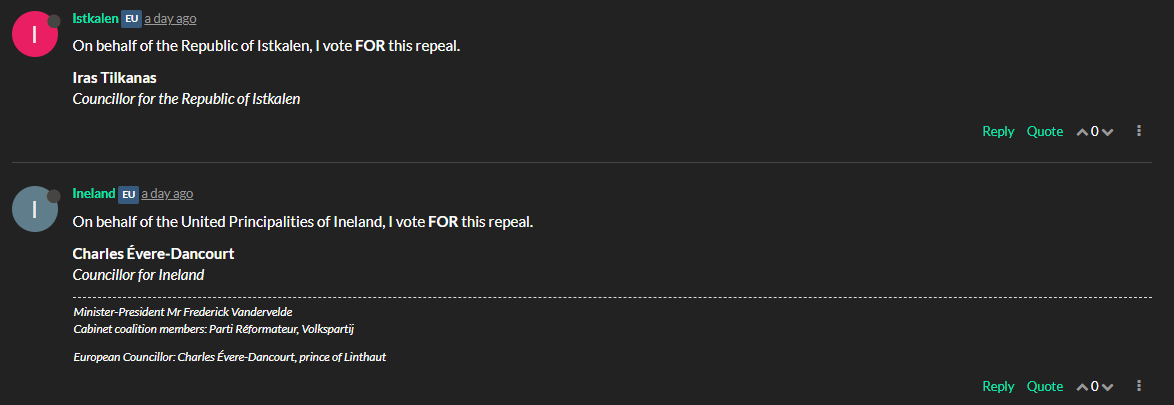Reply to the Istkalen post

tap(998, 131)
